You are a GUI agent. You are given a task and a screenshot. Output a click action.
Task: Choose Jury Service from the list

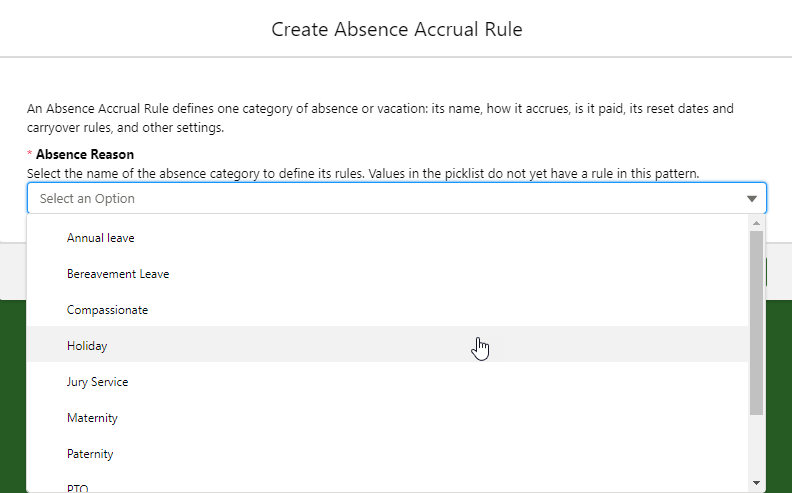97,382
